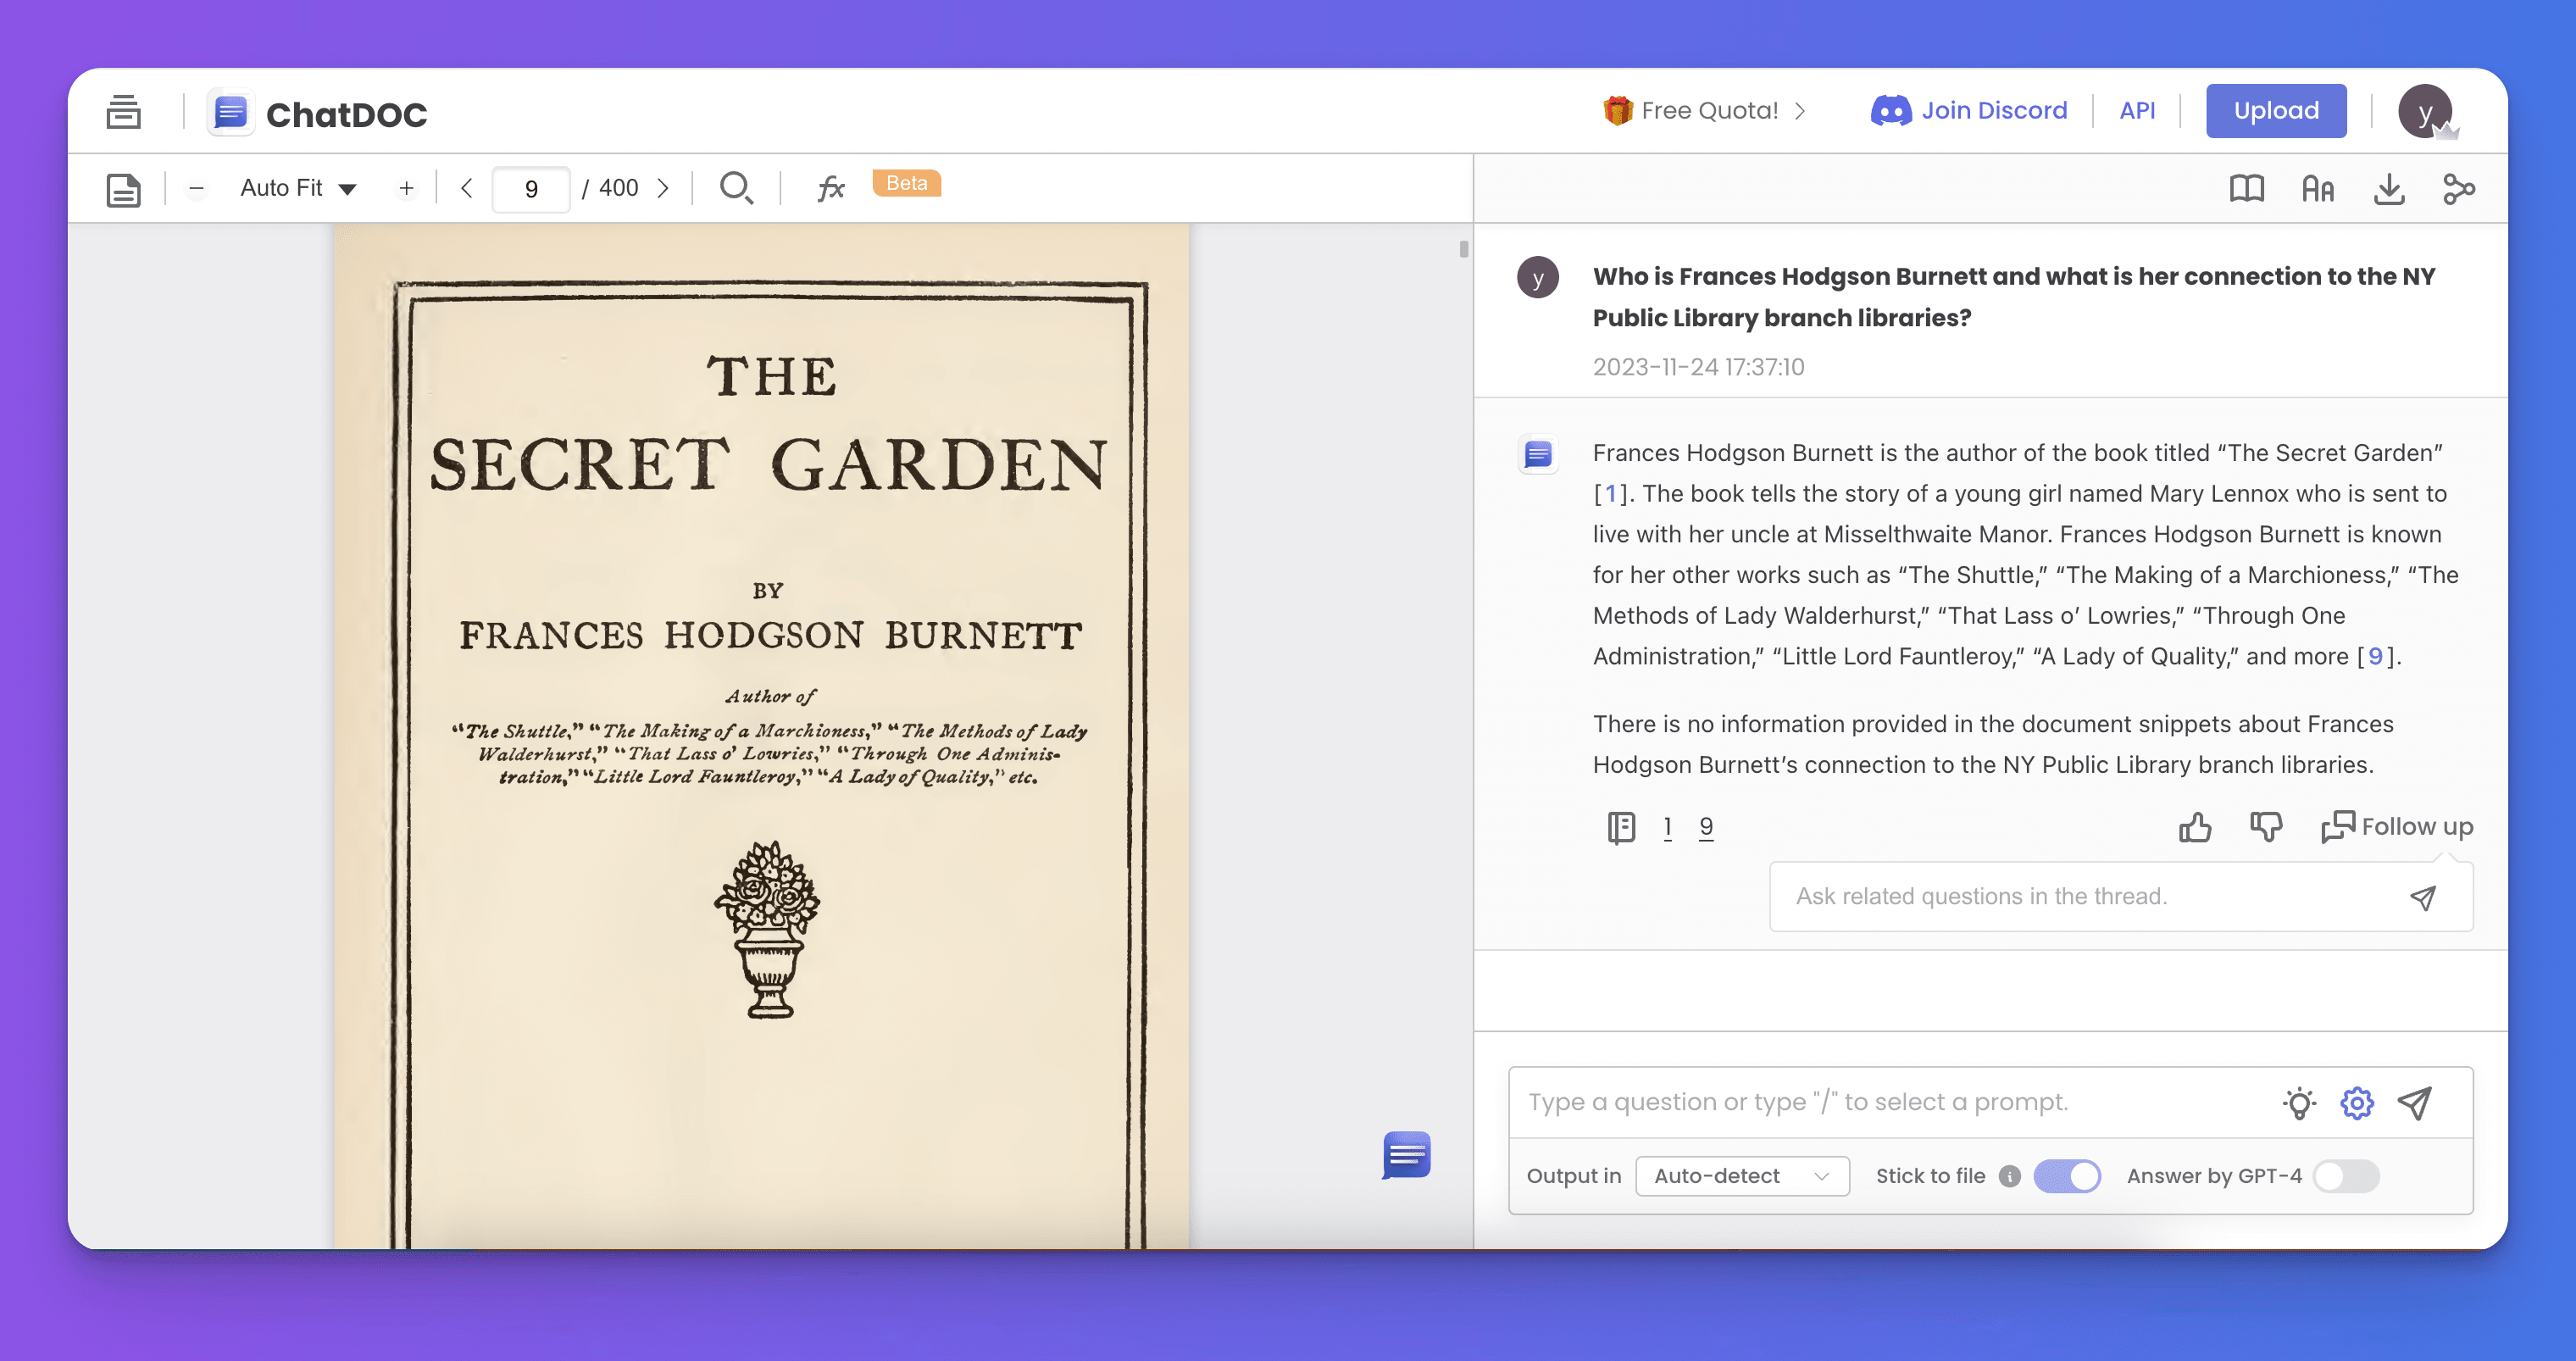Click the download icon in chat toolbar
Image resolution: width=2576 pixels, height=1361 pixels.
(2389, 188)
